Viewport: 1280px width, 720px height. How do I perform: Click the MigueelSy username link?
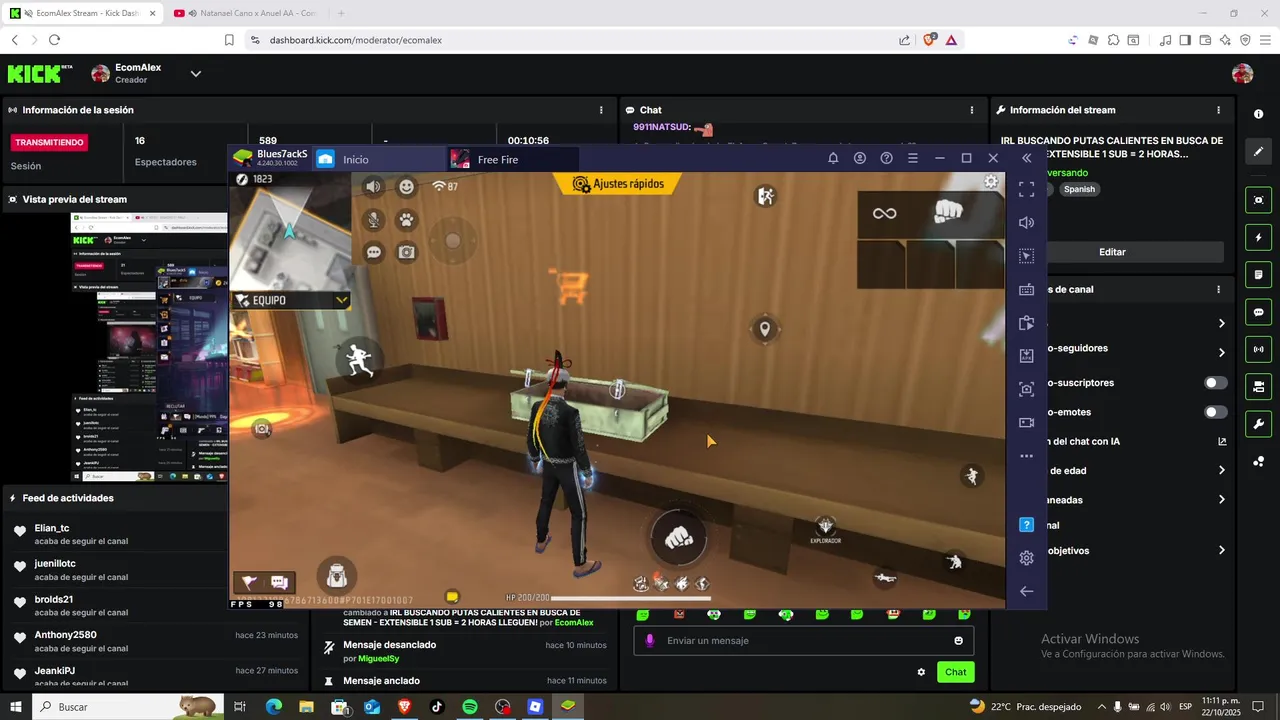(379, 658)
